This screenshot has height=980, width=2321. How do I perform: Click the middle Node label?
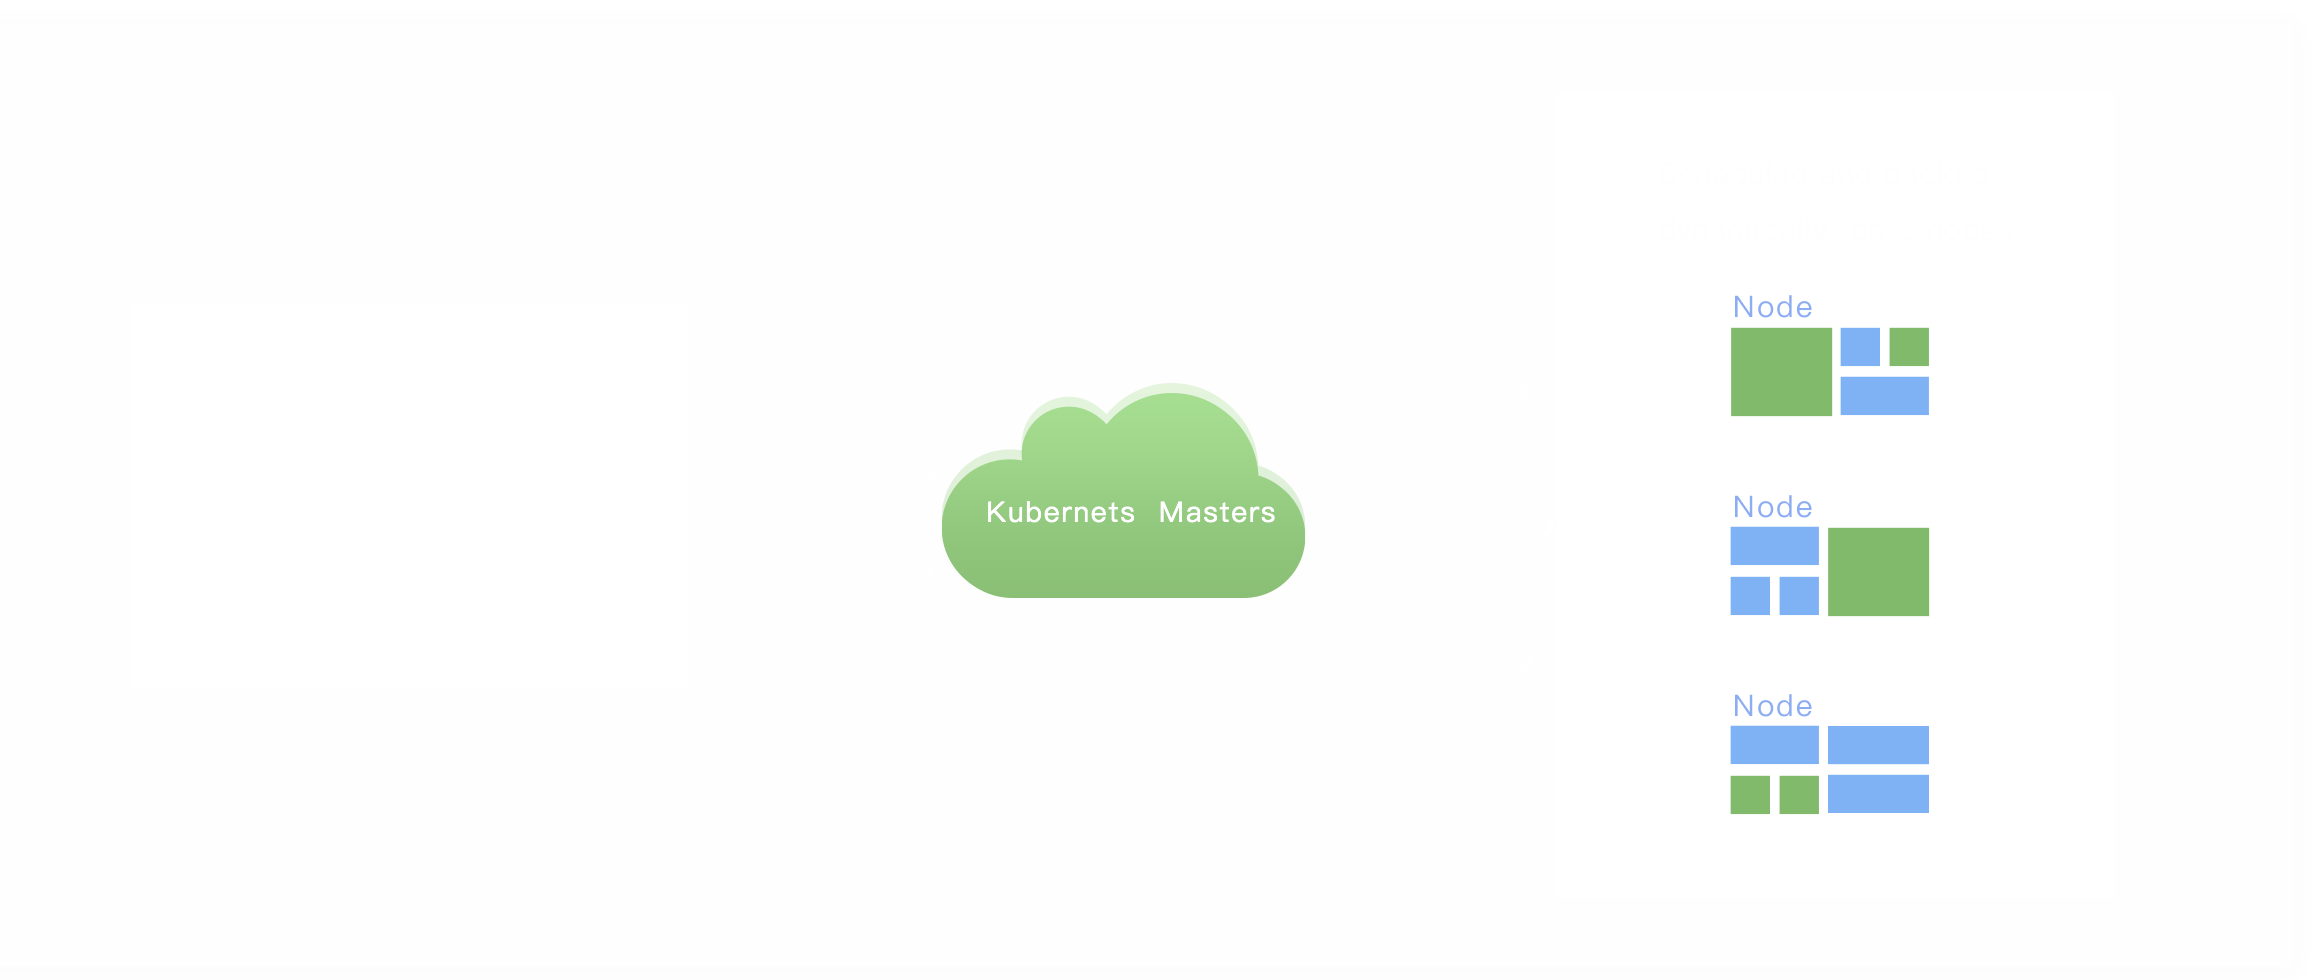tap(1772, 507)
